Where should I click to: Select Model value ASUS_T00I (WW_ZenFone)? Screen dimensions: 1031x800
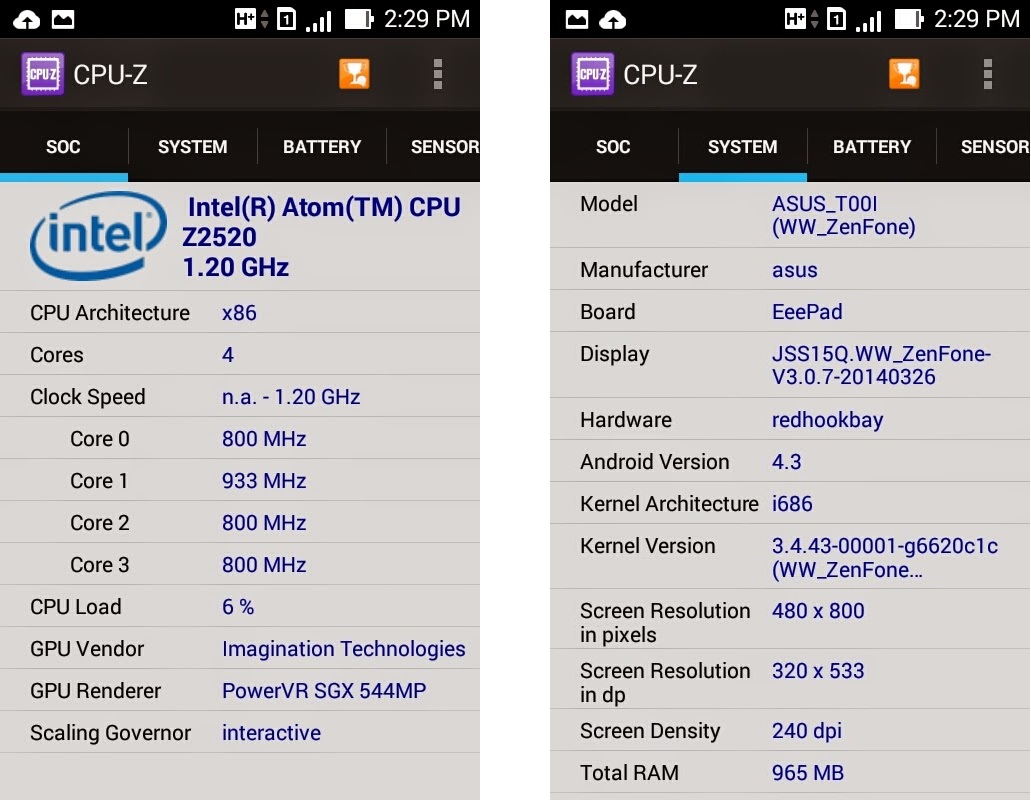844,216
